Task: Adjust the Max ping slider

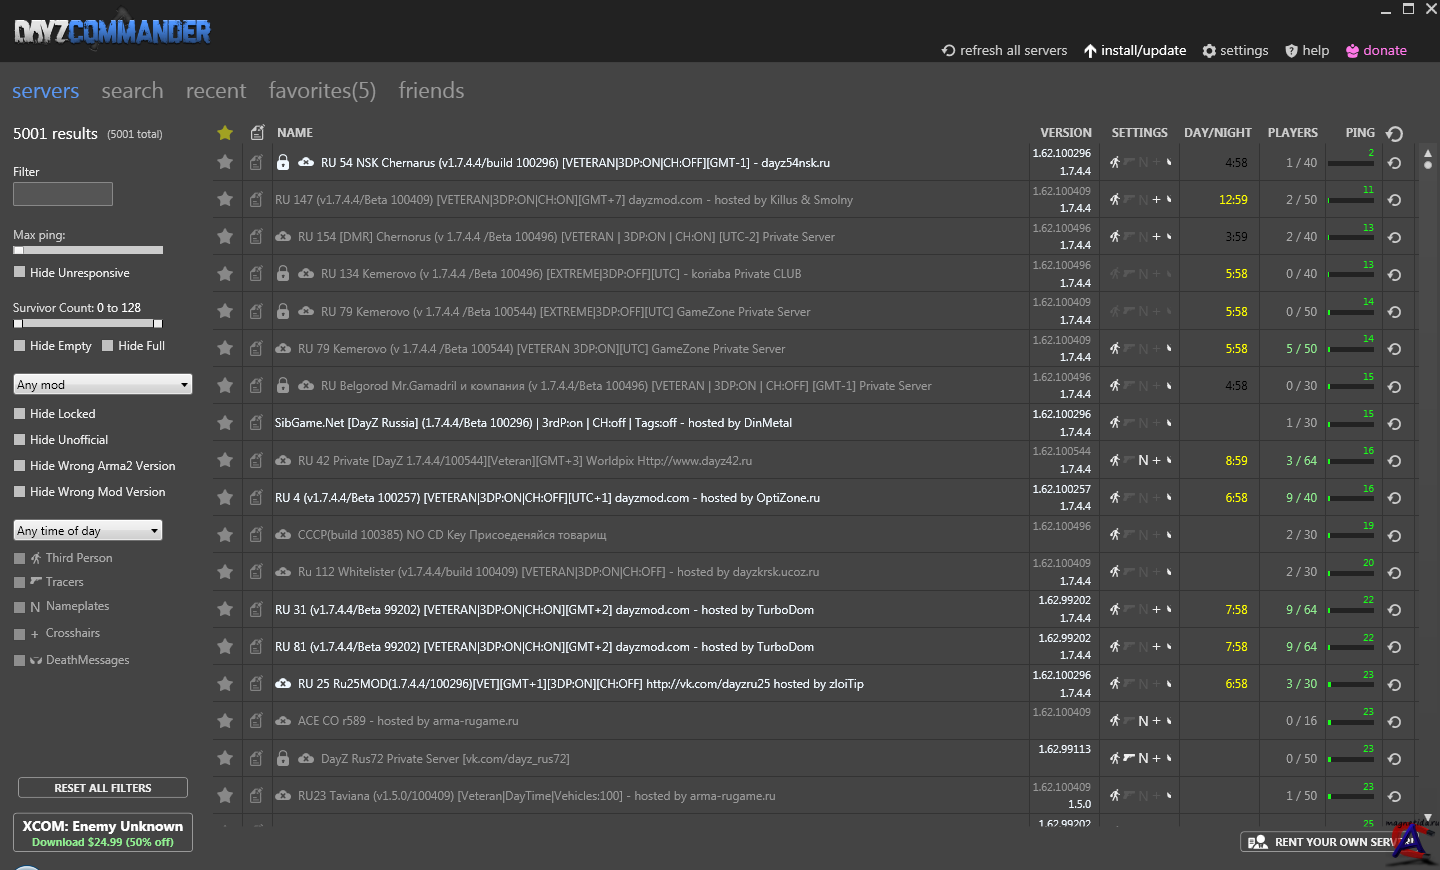Action: point(88,250)
